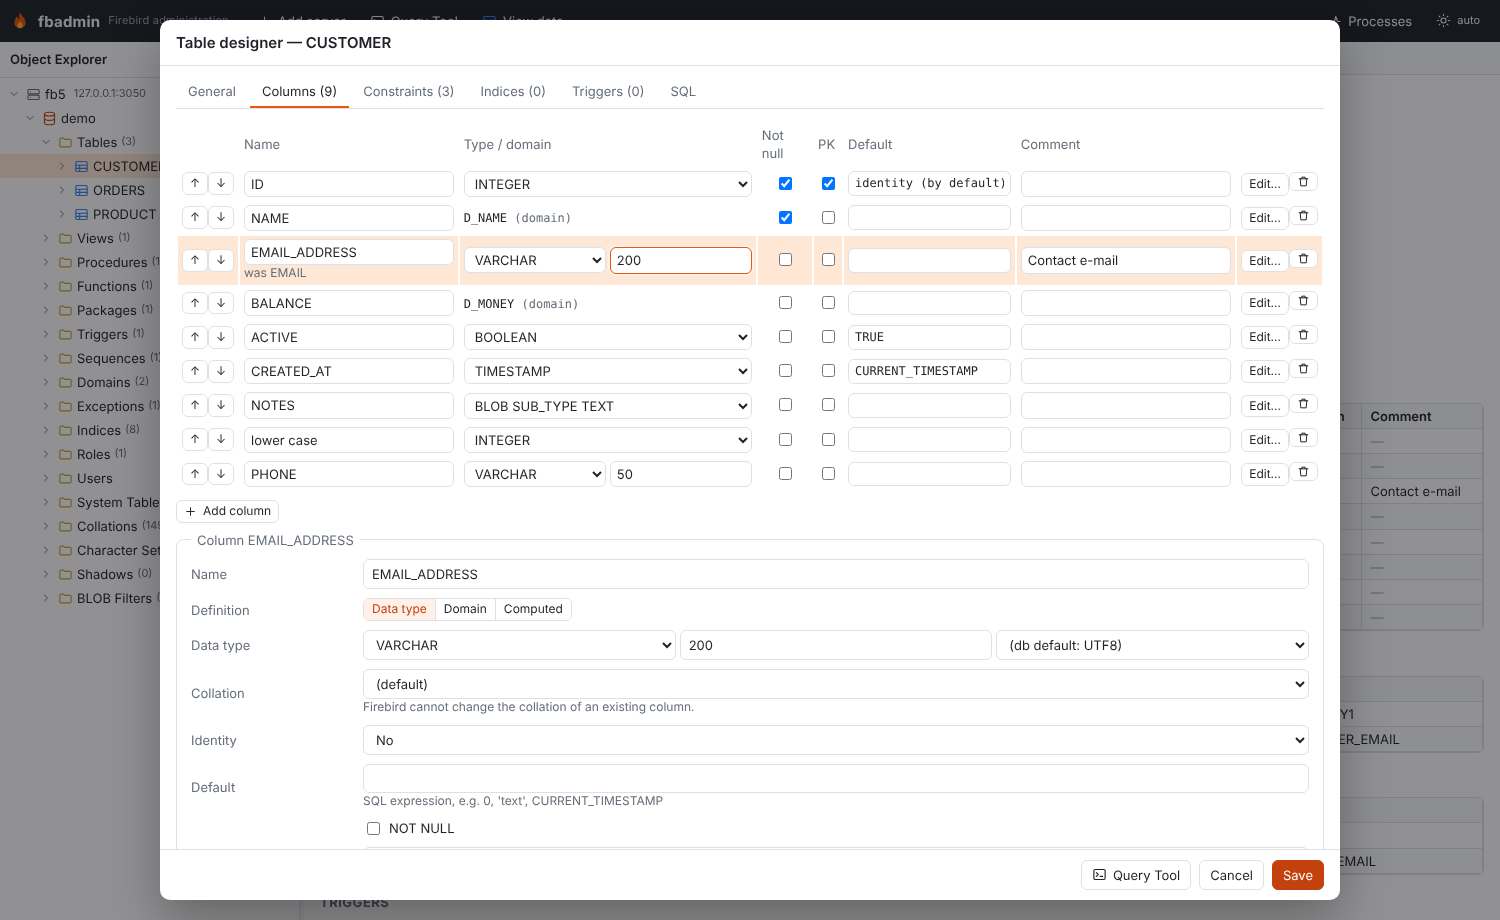The height and width of the screenshot is (920, 1500).
Task: Move the ID column down
Action: [221, 183]
